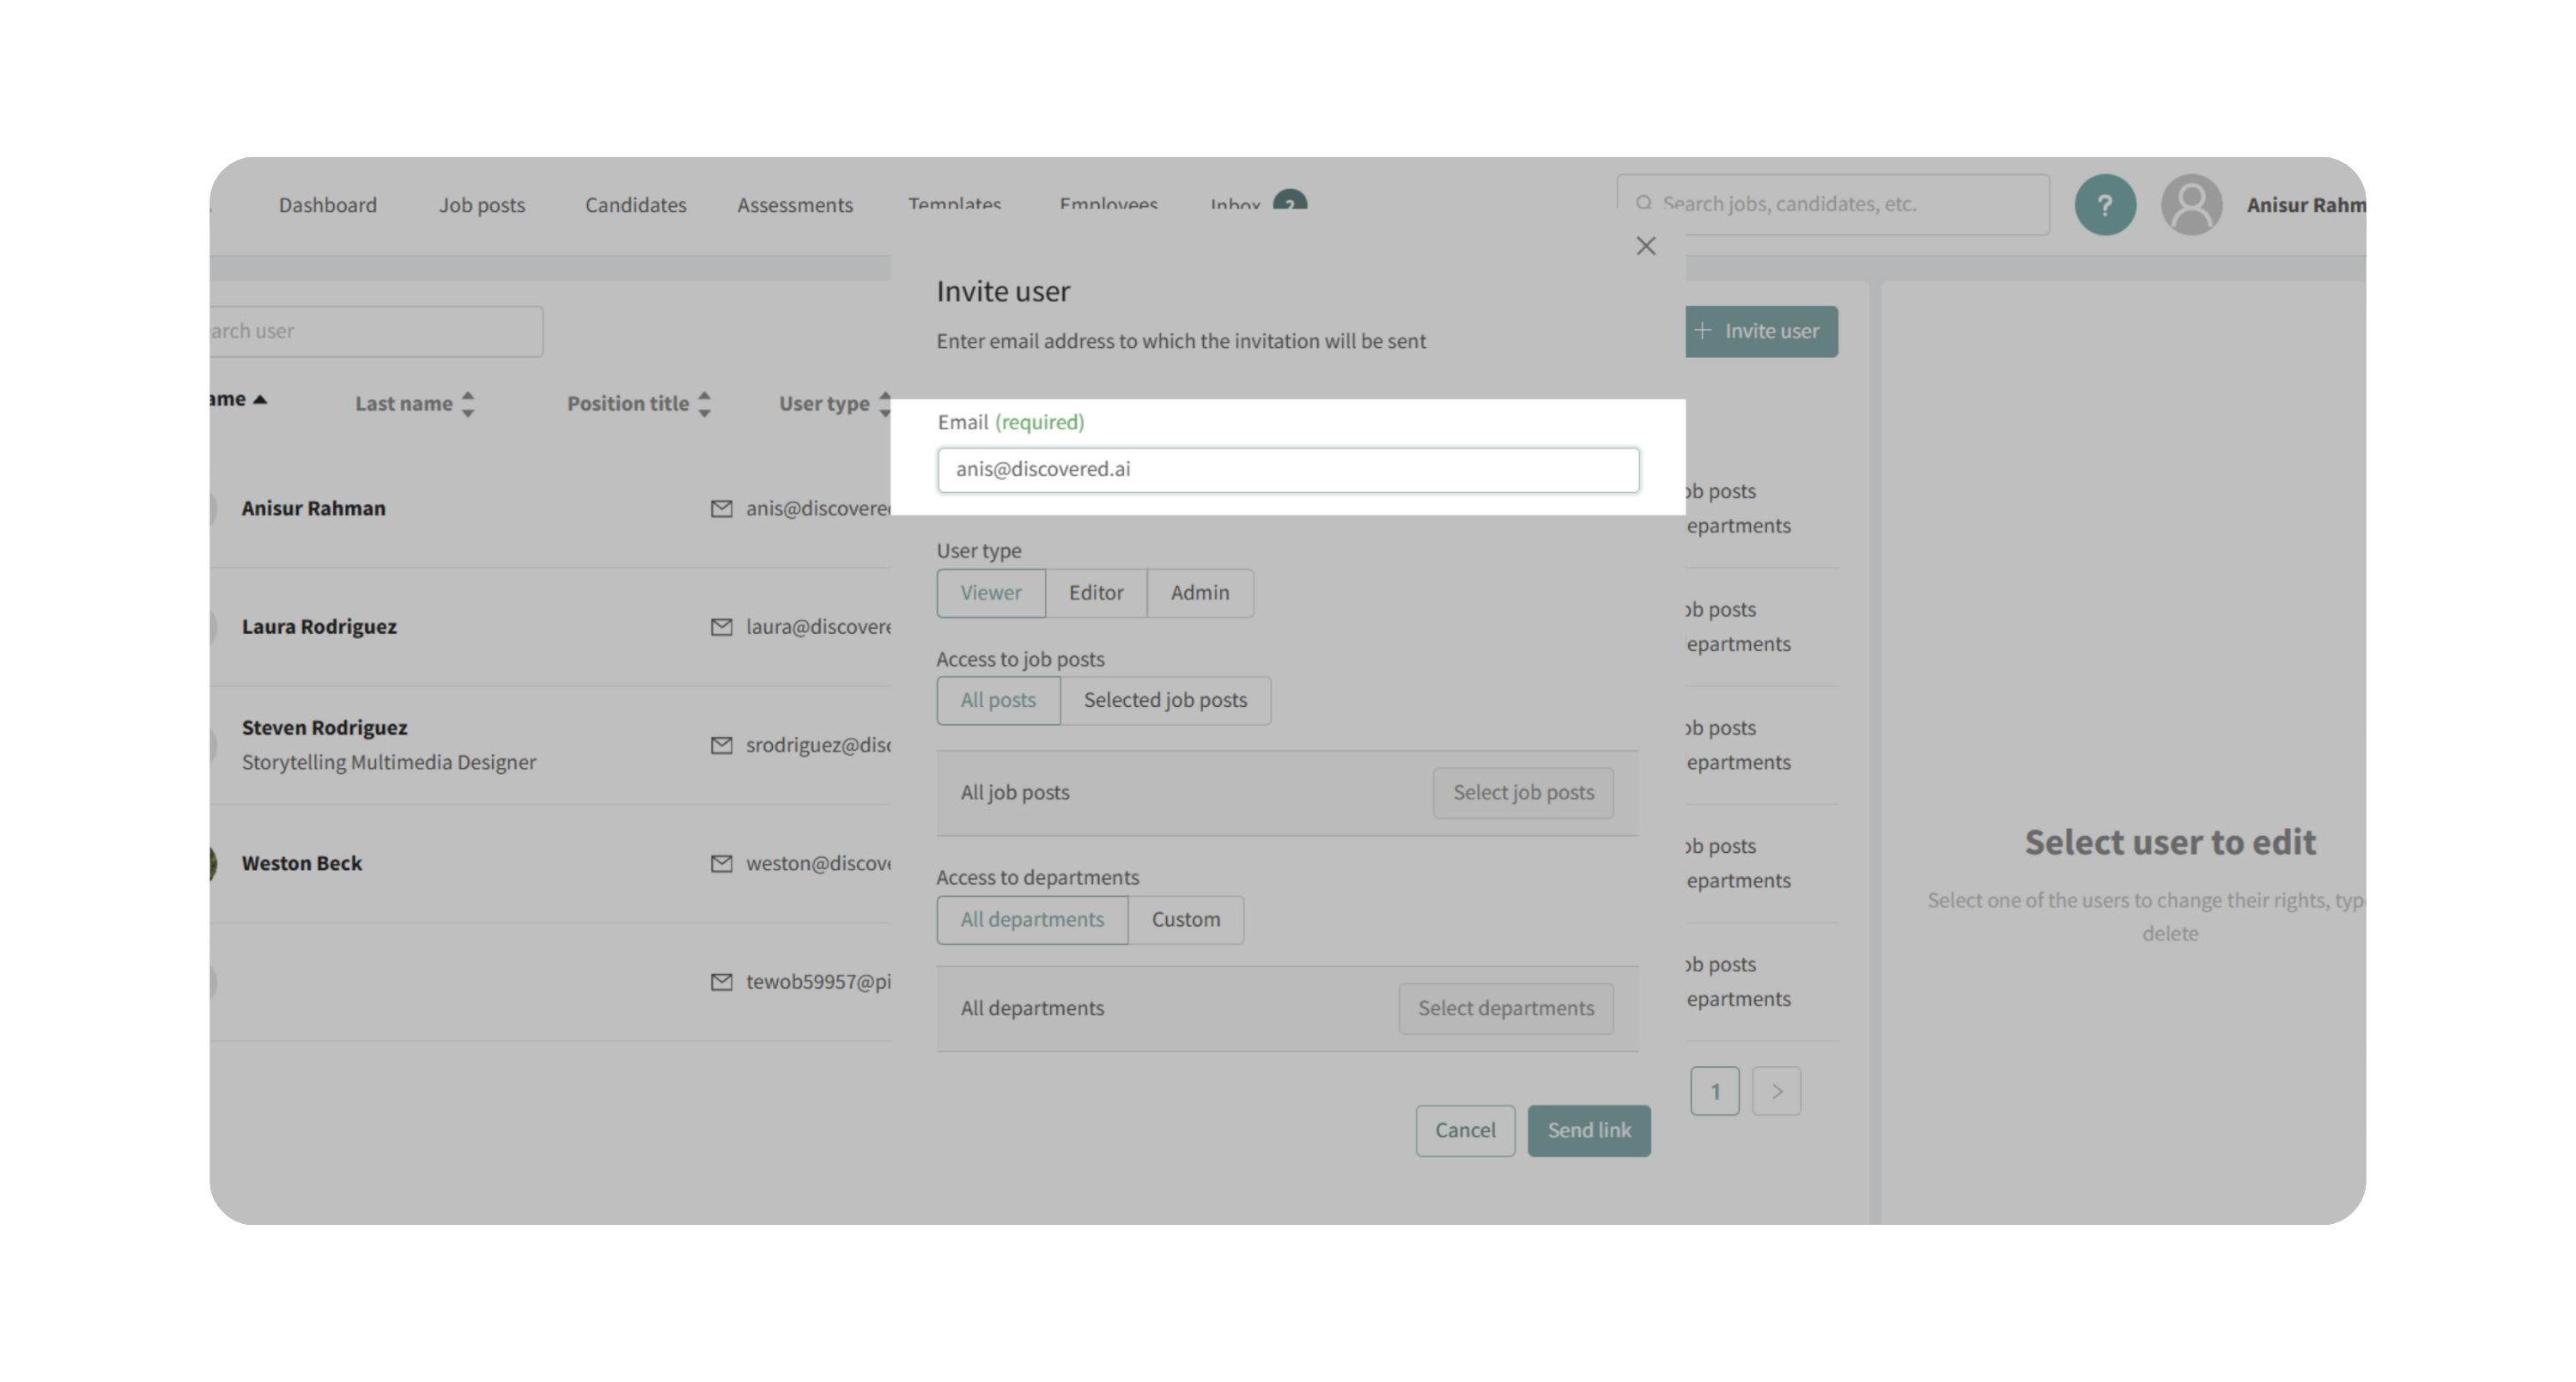
Task: Click the plus icon on Invite user button
Action: pyautogui.click(x=1702, y=331)
